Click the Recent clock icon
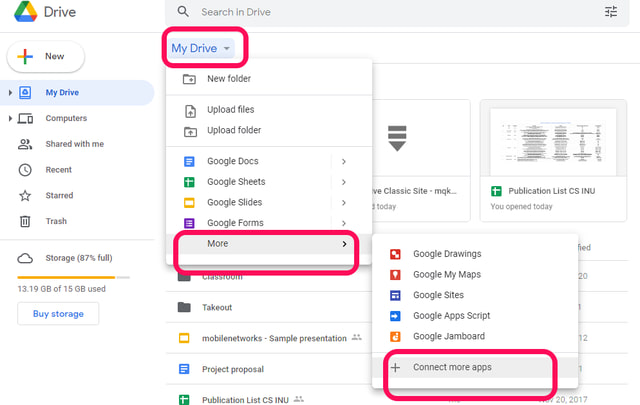Screen dimensions: 640x405 coord(25,170)
